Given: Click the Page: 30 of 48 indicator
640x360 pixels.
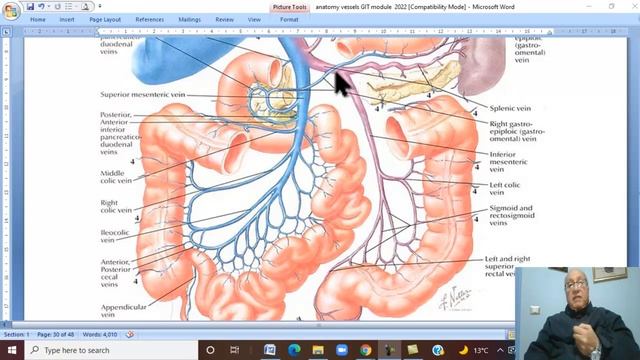Looking at the screenshot, I should click(56, 334).
